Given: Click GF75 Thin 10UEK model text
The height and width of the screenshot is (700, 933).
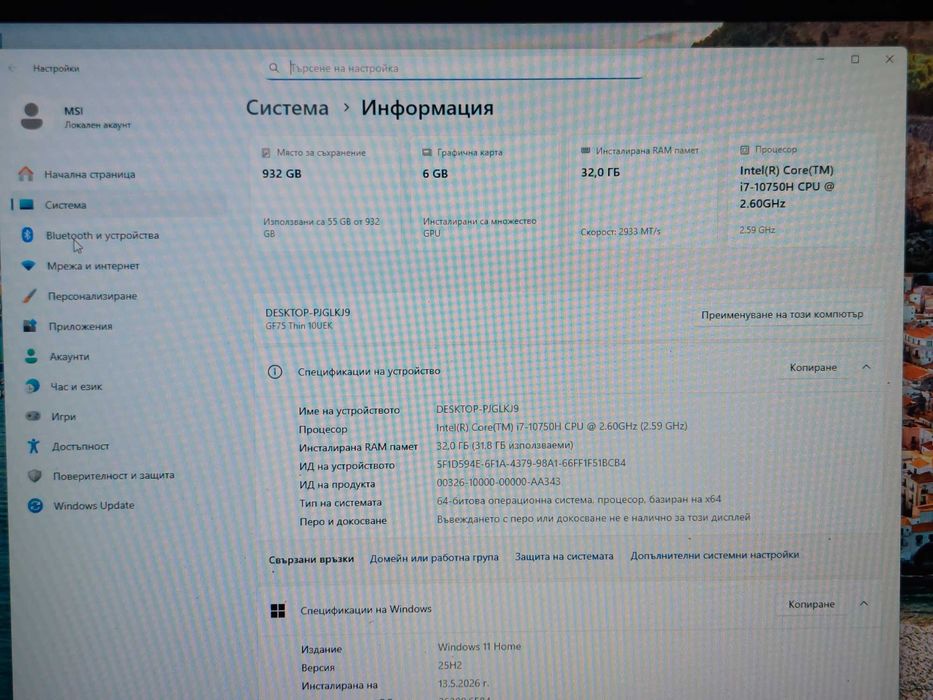Looking at the screenshot, I should click(299, 326).
